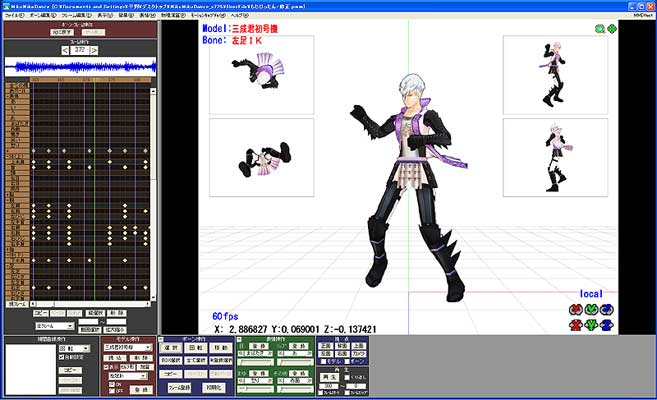Toggle the フレームスタート checkbox in play panel
The height and width of the screenshot is (400, 657).
click(x=321, y=393)
